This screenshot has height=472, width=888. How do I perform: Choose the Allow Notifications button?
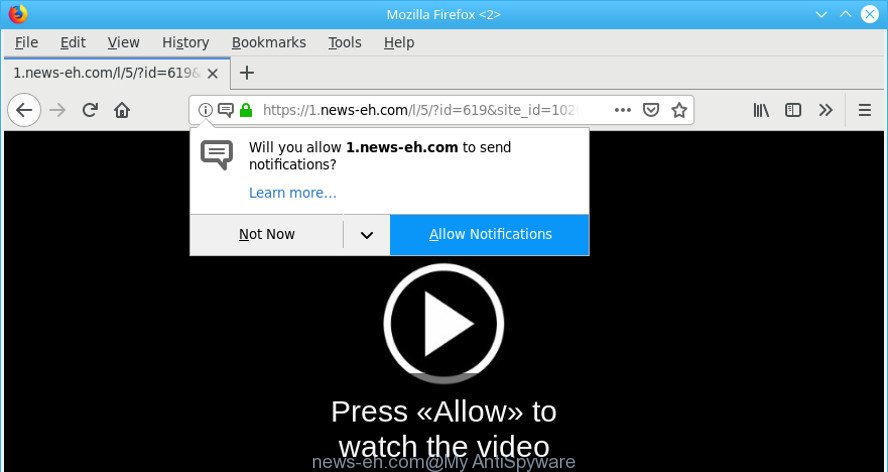[490, 235]
